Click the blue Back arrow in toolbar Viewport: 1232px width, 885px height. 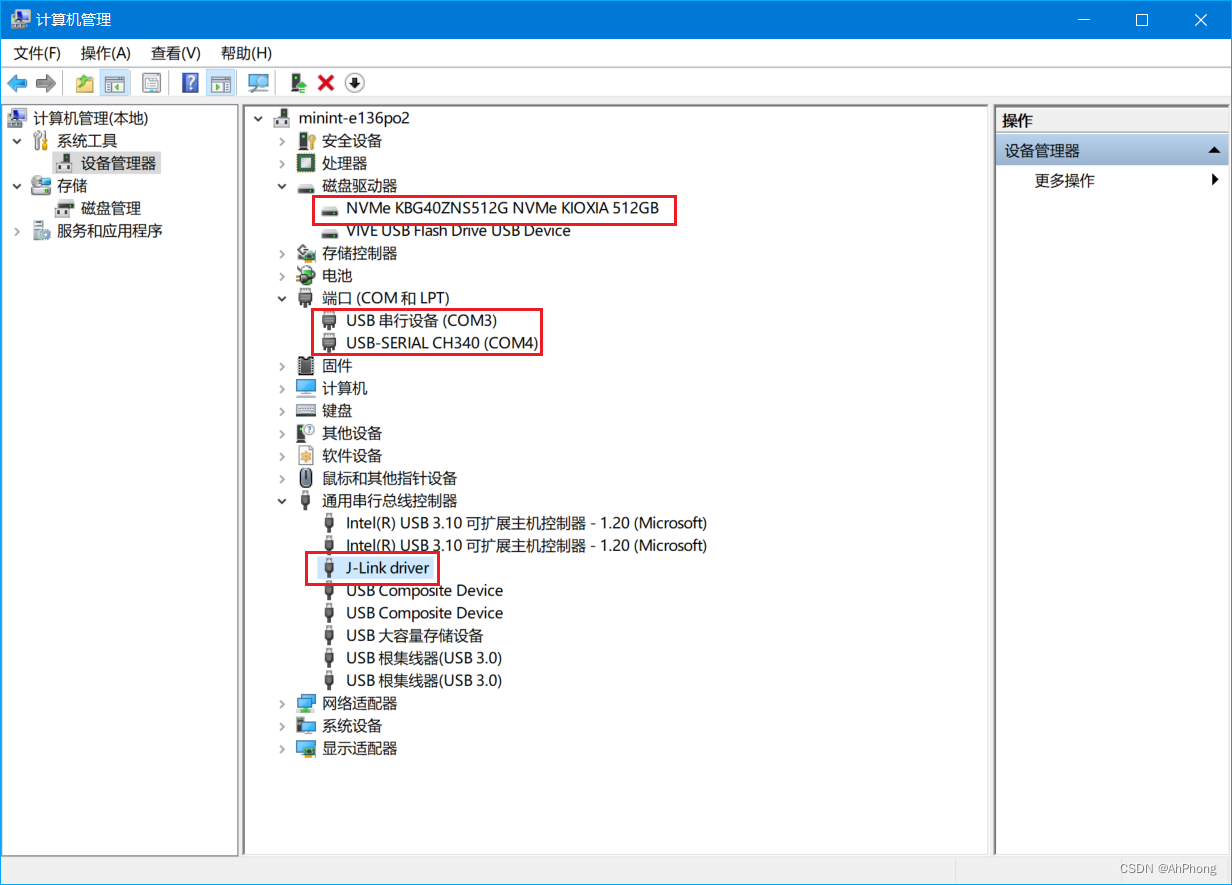[x=17, y=83]
